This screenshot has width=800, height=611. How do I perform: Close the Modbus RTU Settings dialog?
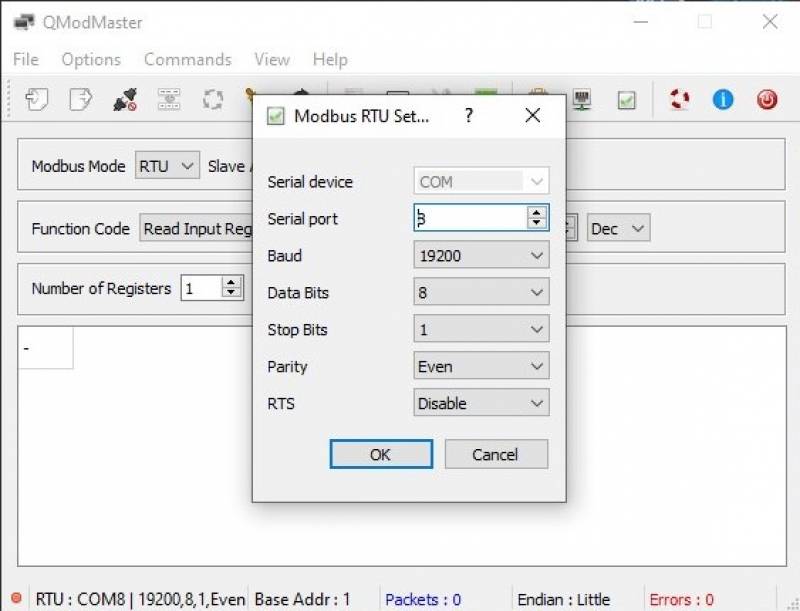(x=533, y=115)
